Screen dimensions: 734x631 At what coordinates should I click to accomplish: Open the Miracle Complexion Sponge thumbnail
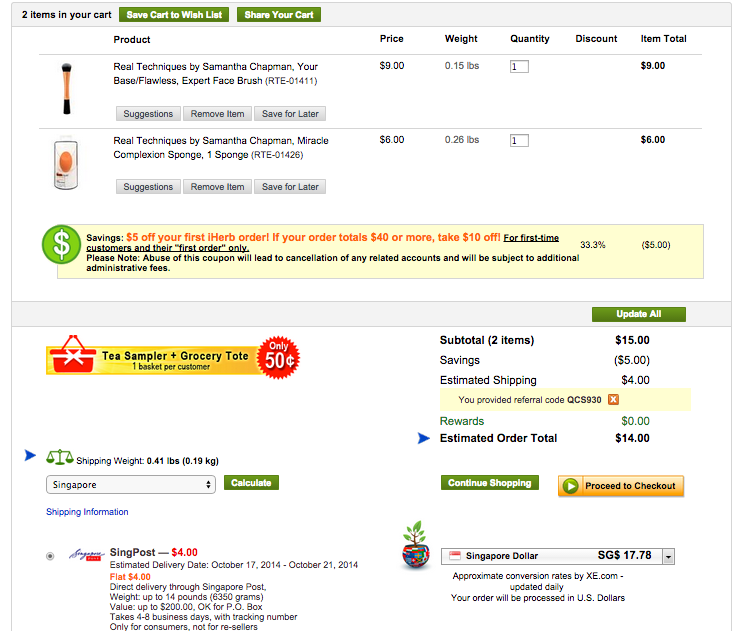pos(66,164)
